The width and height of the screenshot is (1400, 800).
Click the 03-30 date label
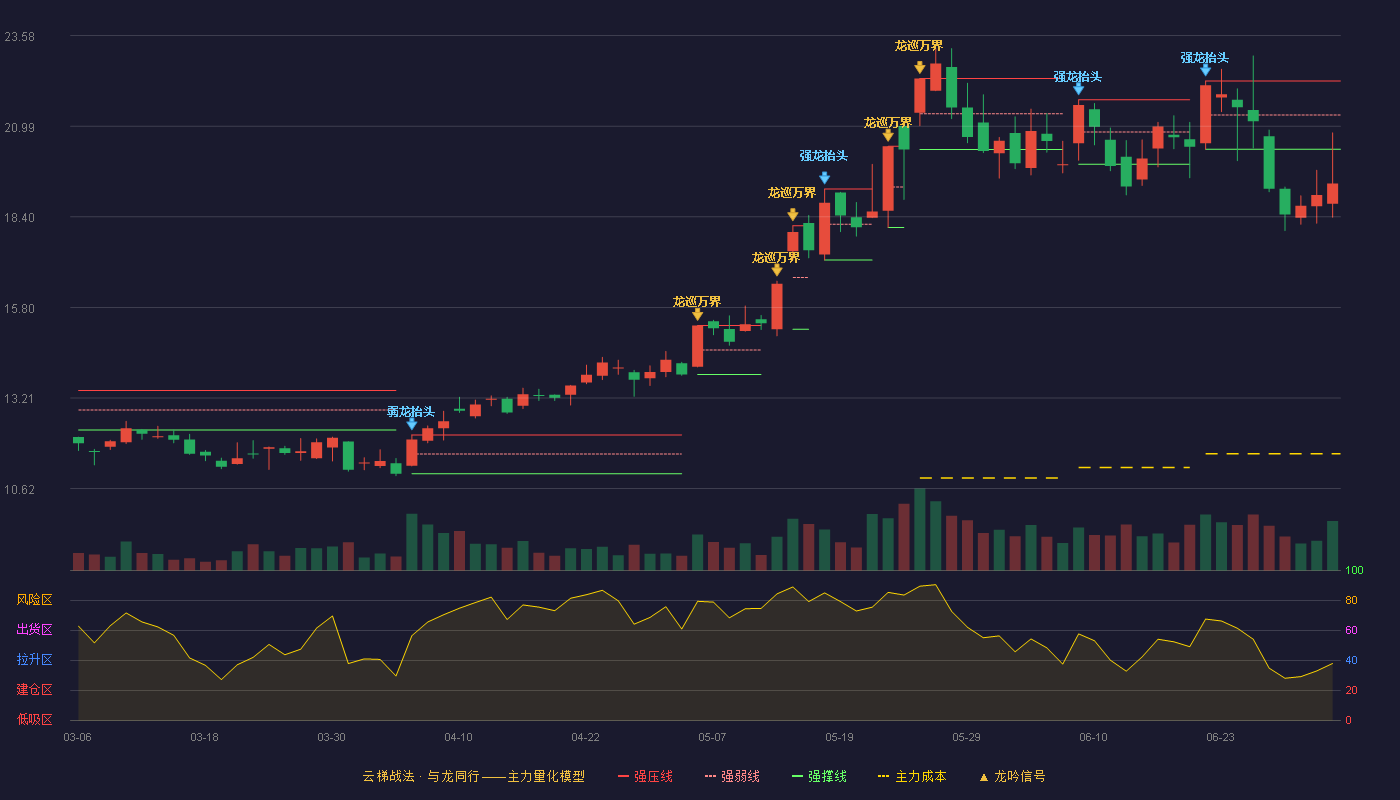331,737
